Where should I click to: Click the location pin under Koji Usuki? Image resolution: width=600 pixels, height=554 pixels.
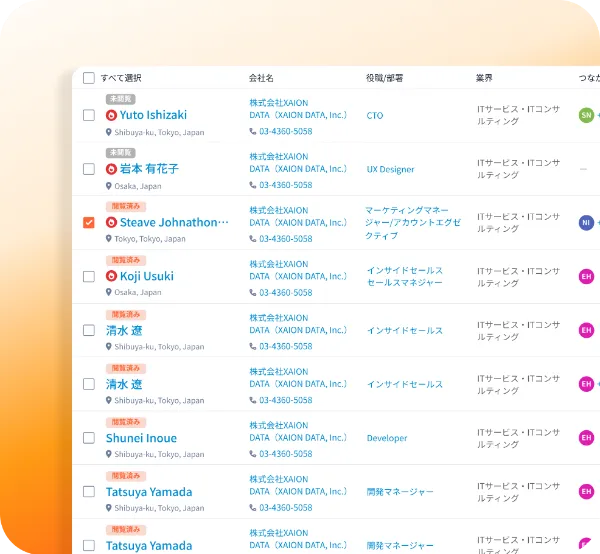click(x=109, y=292)
